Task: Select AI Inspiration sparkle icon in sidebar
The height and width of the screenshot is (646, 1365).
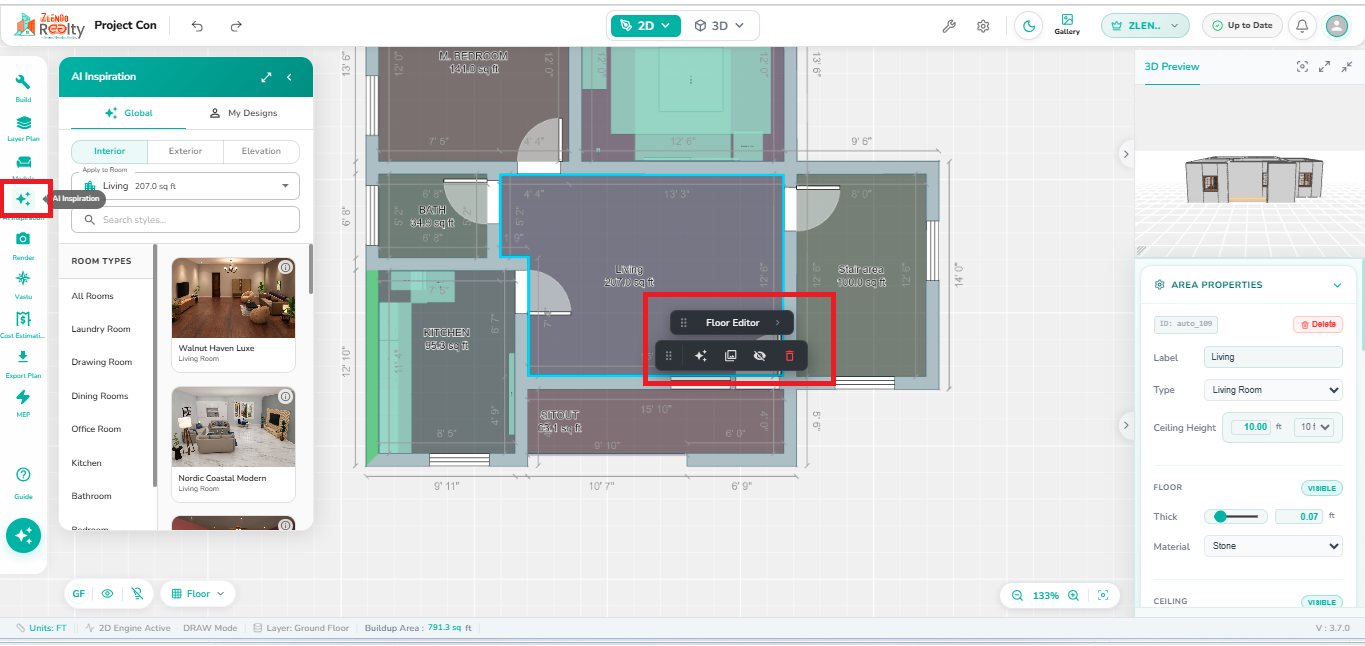Action: 24,199
